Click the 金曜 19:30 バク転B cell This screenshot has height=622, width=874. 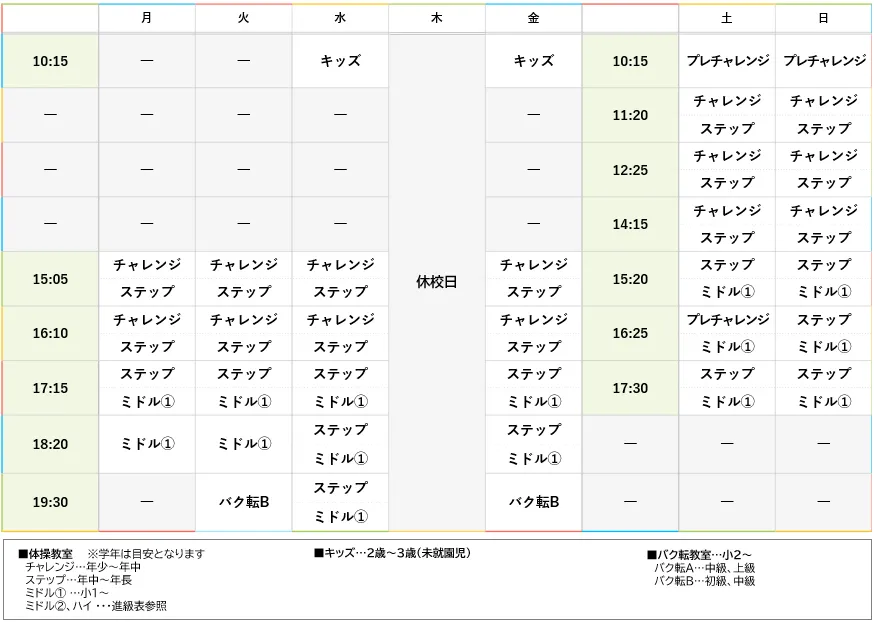(x=533, y=501)
